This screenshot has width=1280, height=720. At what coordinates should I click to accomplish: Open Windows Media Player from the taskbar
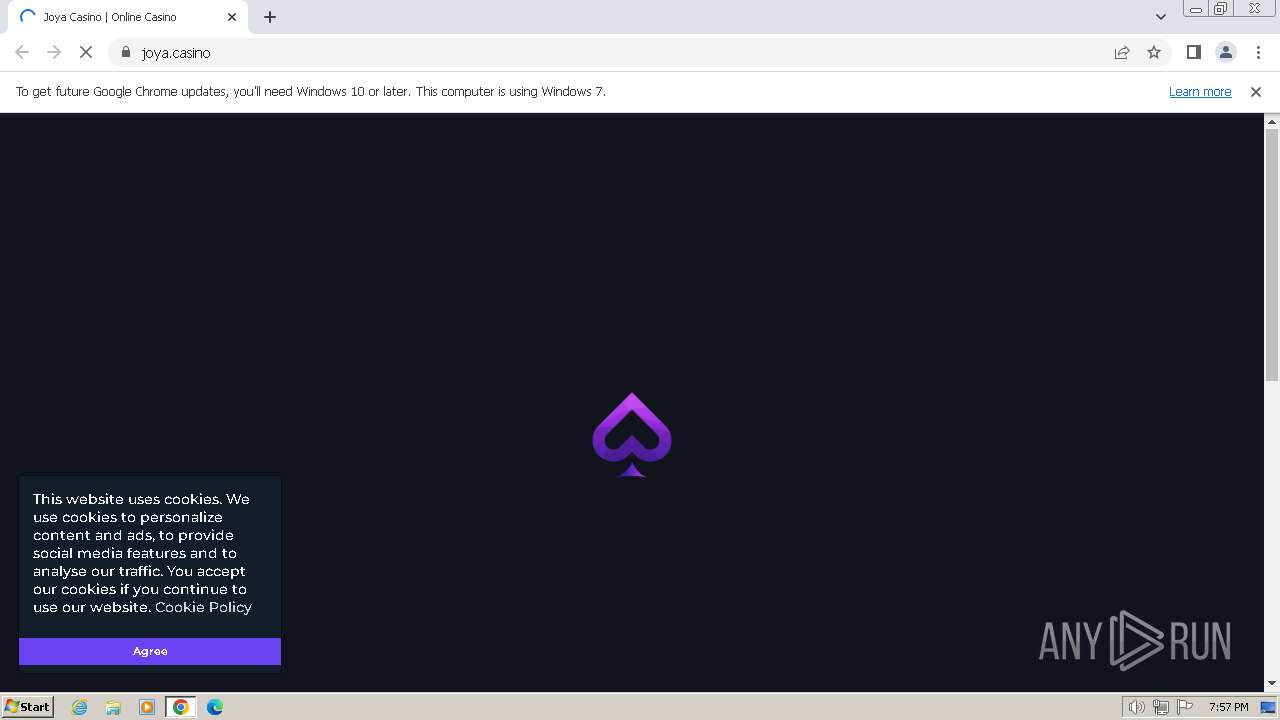(x=147, y=707)
